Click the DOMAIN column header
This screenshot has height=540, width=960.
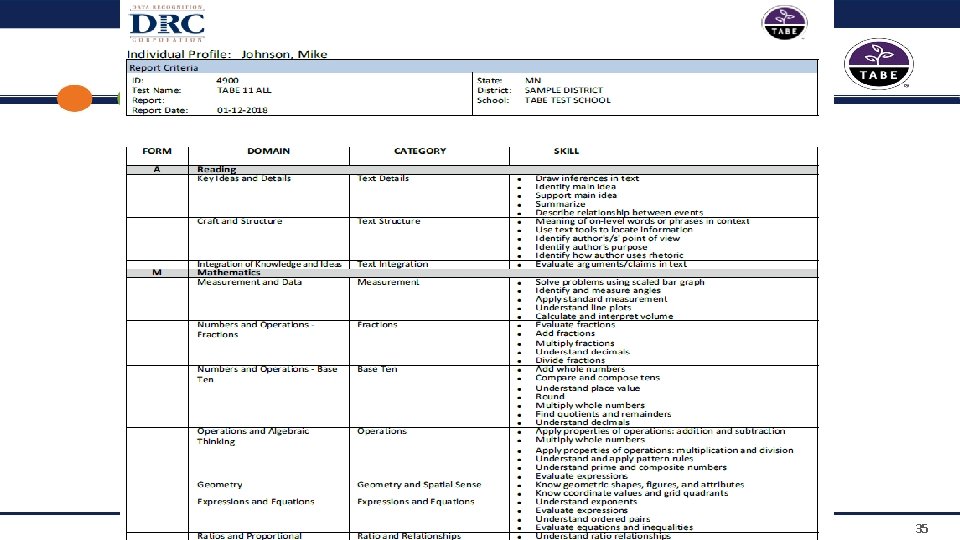[x=268, y=151]
